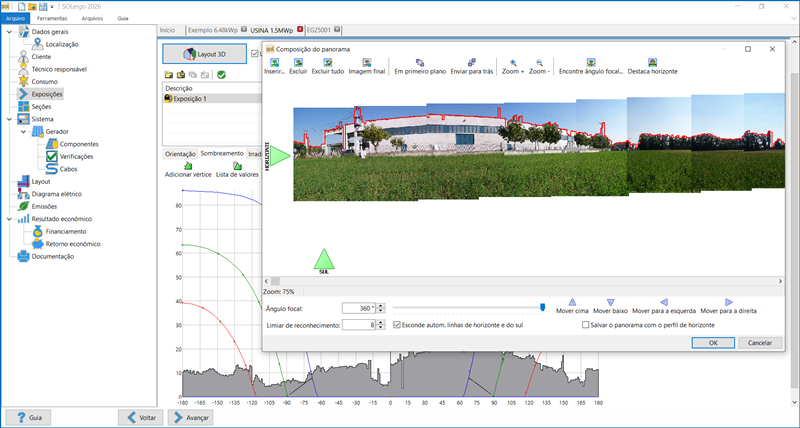Switch to the Orientação tab
This screenshot has width=800, height=428.
pyautogui.click(x=180, y=153)
